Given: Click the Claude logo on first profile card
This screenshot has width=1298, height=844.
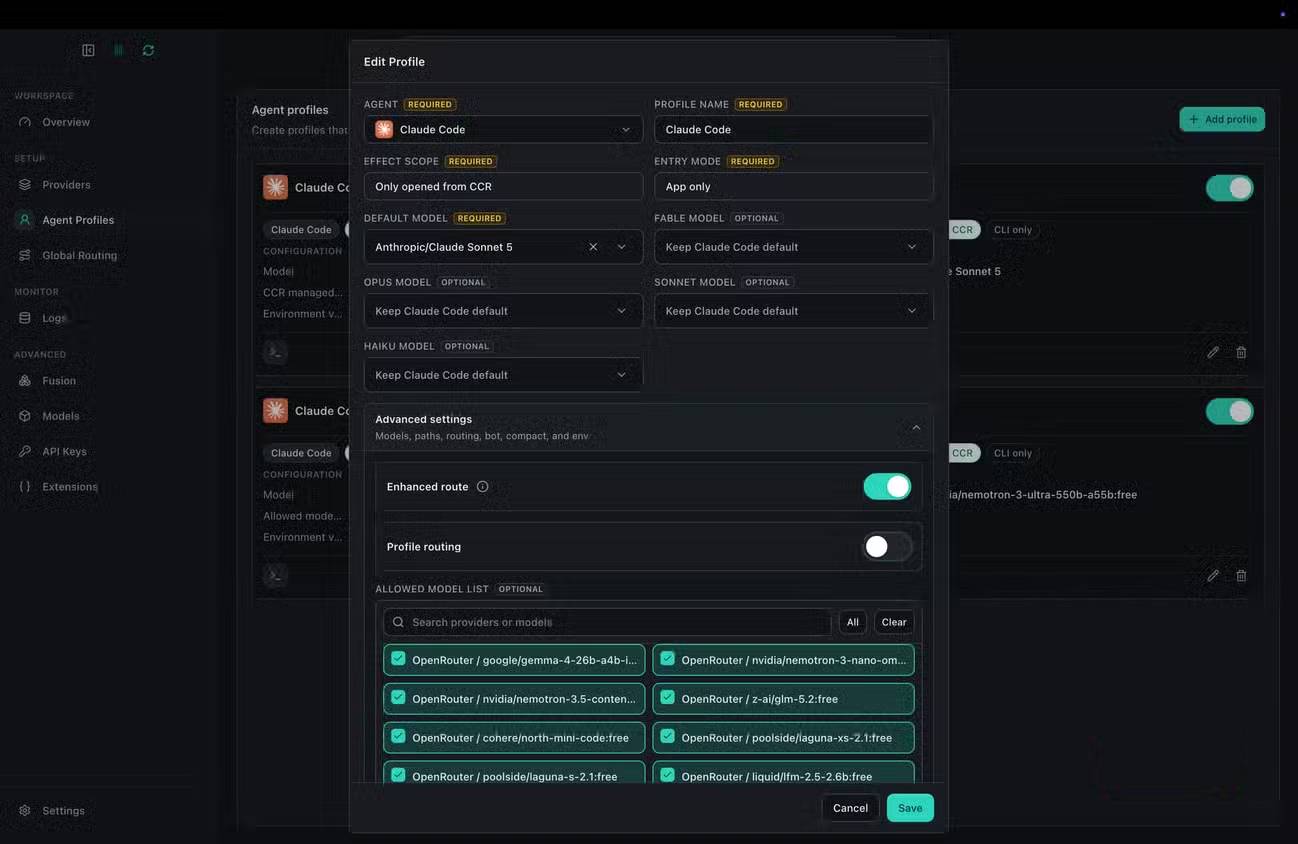Looking at the screenshot, I should [x=275, y=187].
